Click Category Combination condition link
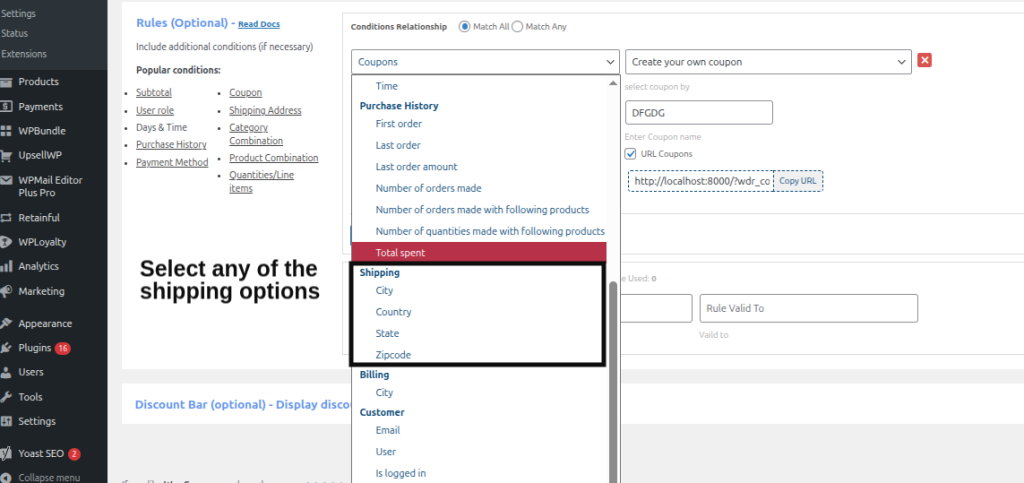This screenshot has height=483, width=1024. click(256, 134)
